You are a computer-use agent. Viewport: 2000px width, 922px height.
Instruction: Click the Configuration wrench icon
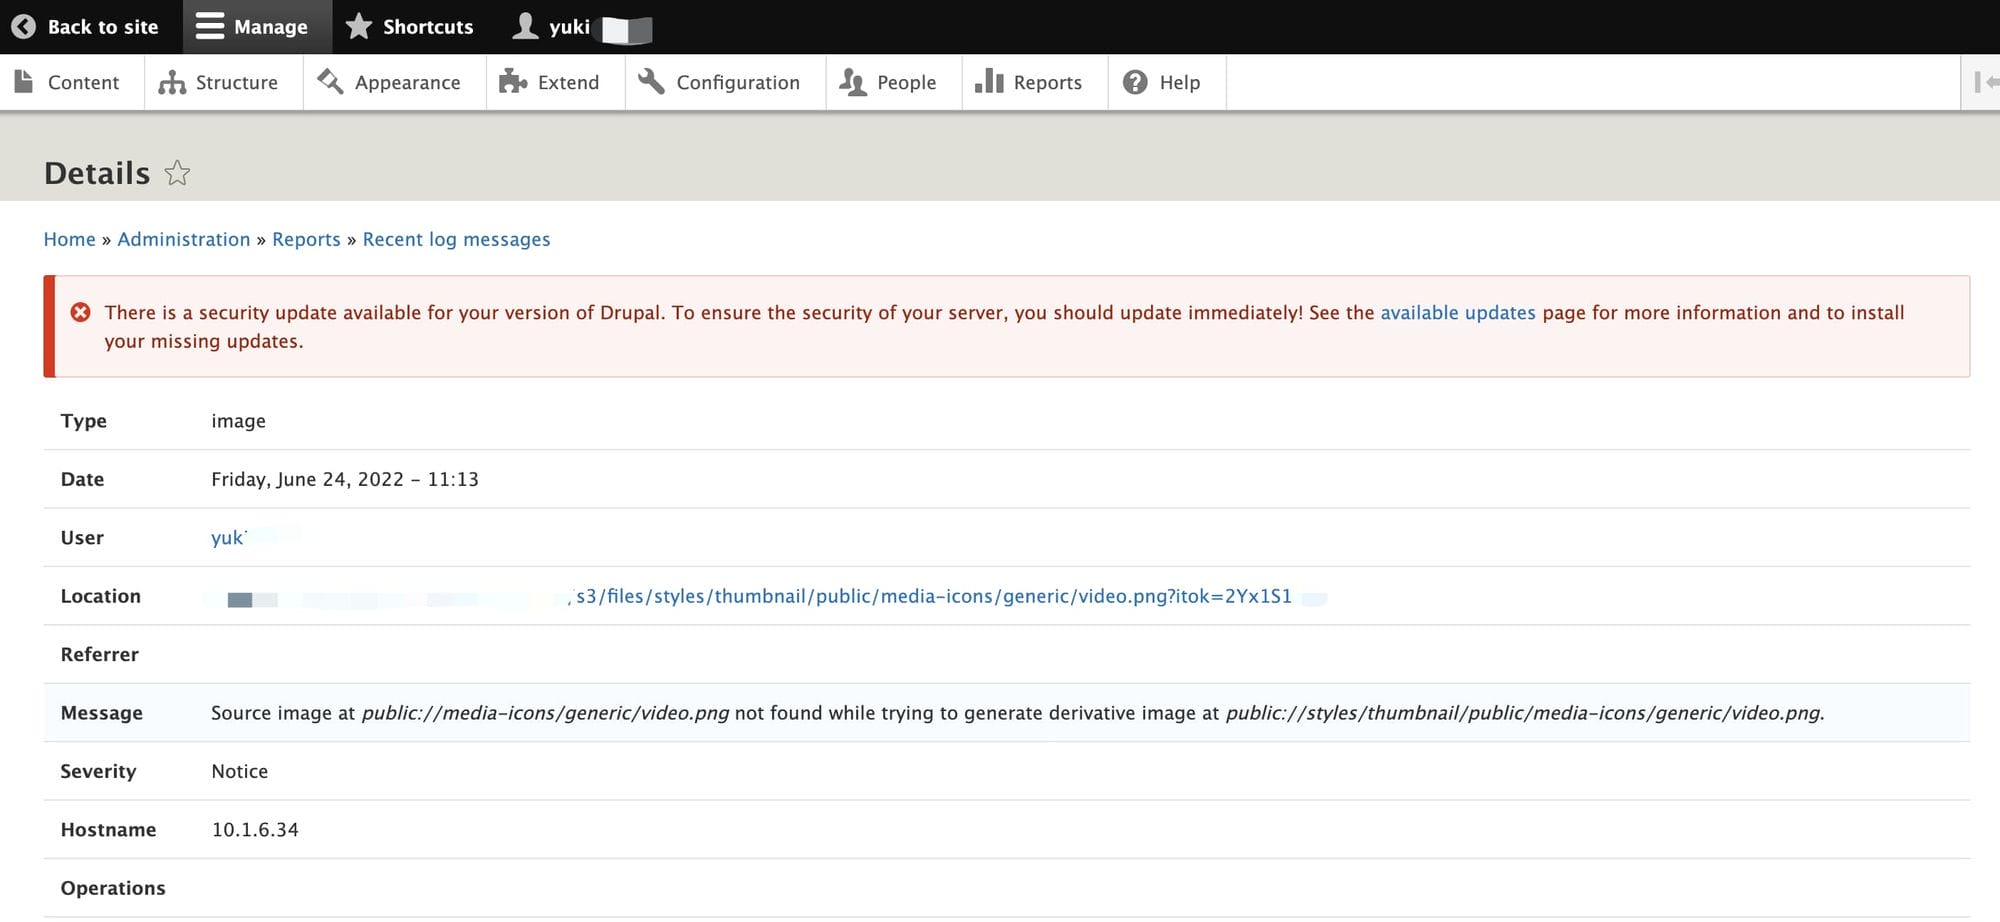point(651,82)
